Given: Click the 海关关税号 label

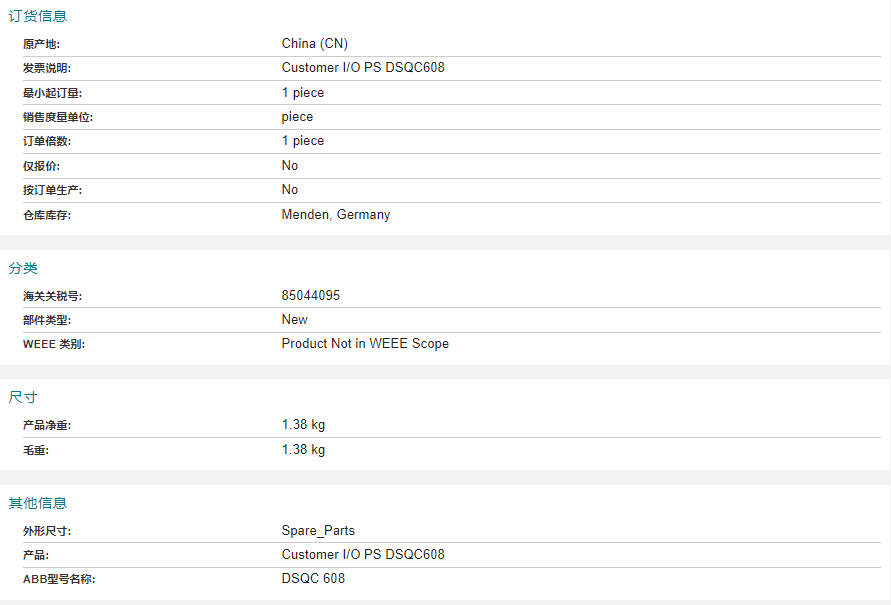Looking at the screenshot, I should 52,297.
